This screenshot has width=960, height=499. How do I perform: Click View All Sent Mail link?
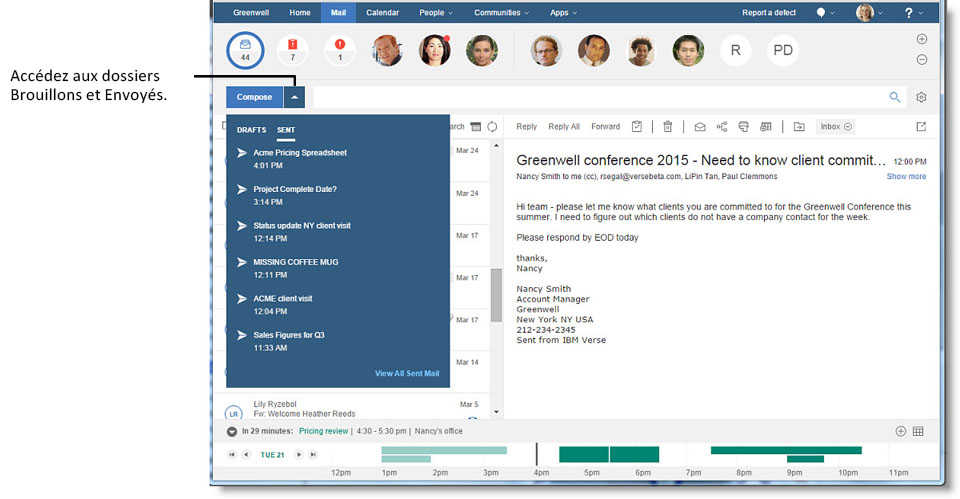407,373
